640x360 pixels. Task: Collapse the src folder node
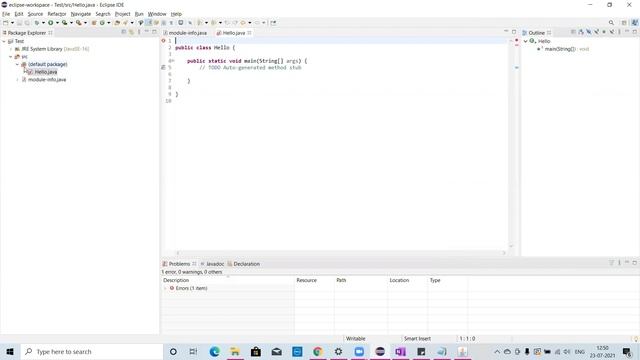point(11,57)
